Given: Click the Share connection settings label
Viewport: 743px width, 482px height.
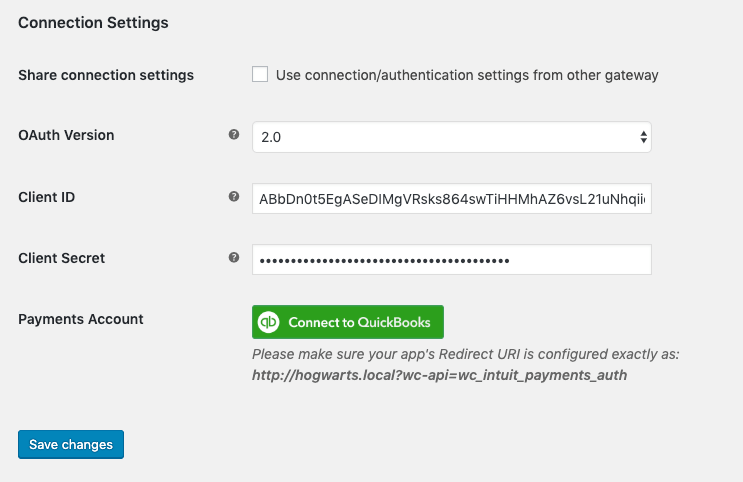Looking at the screenshot, I should point(106,75).
